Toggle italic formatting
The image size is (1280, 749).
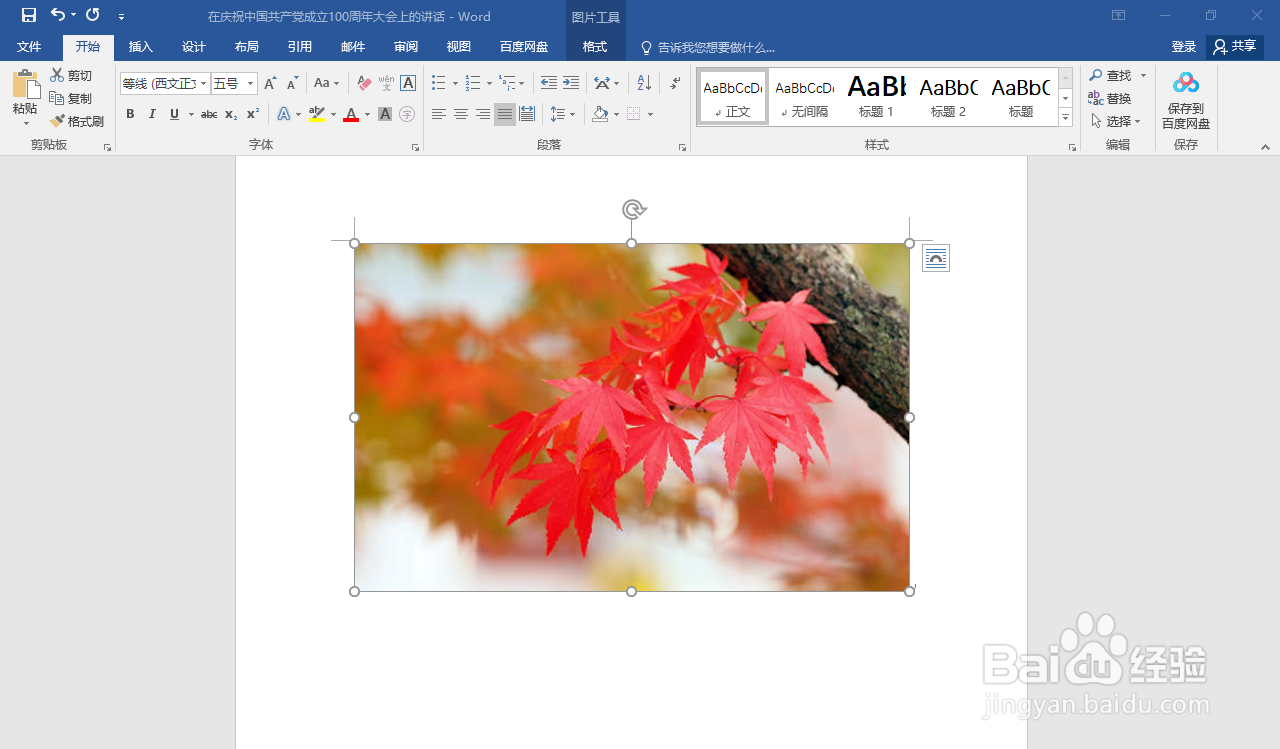click(152, 114)
